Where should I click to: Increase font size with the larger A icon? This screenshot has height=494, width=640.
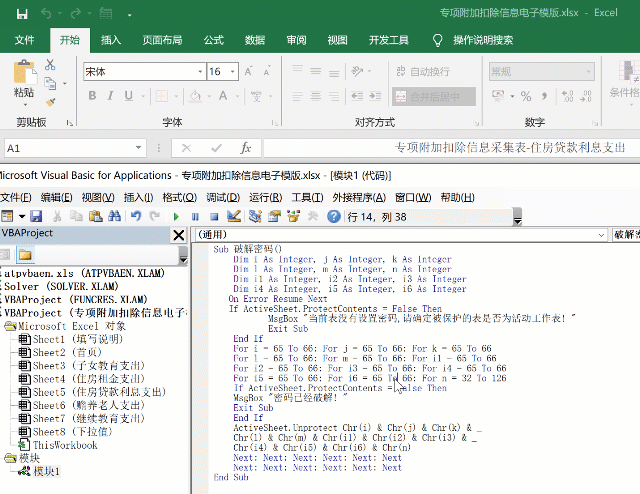point(248,72)
